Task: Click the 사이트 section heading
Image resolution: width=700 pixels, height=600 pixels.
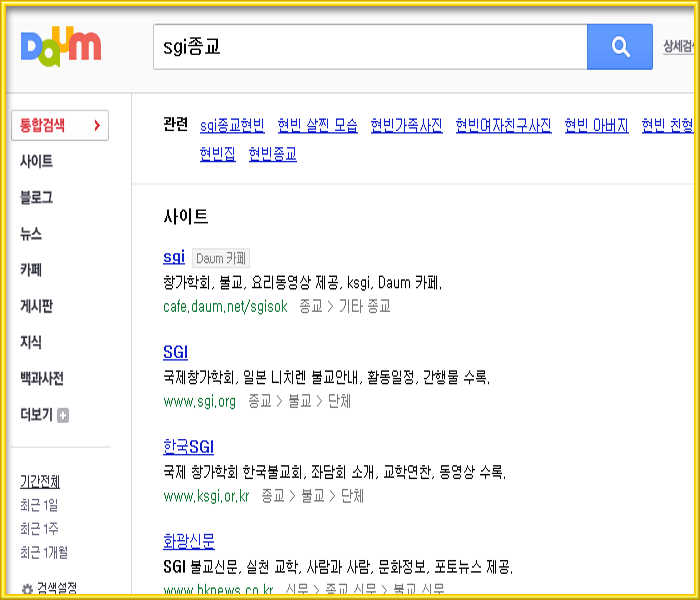Action: (186, 217)
